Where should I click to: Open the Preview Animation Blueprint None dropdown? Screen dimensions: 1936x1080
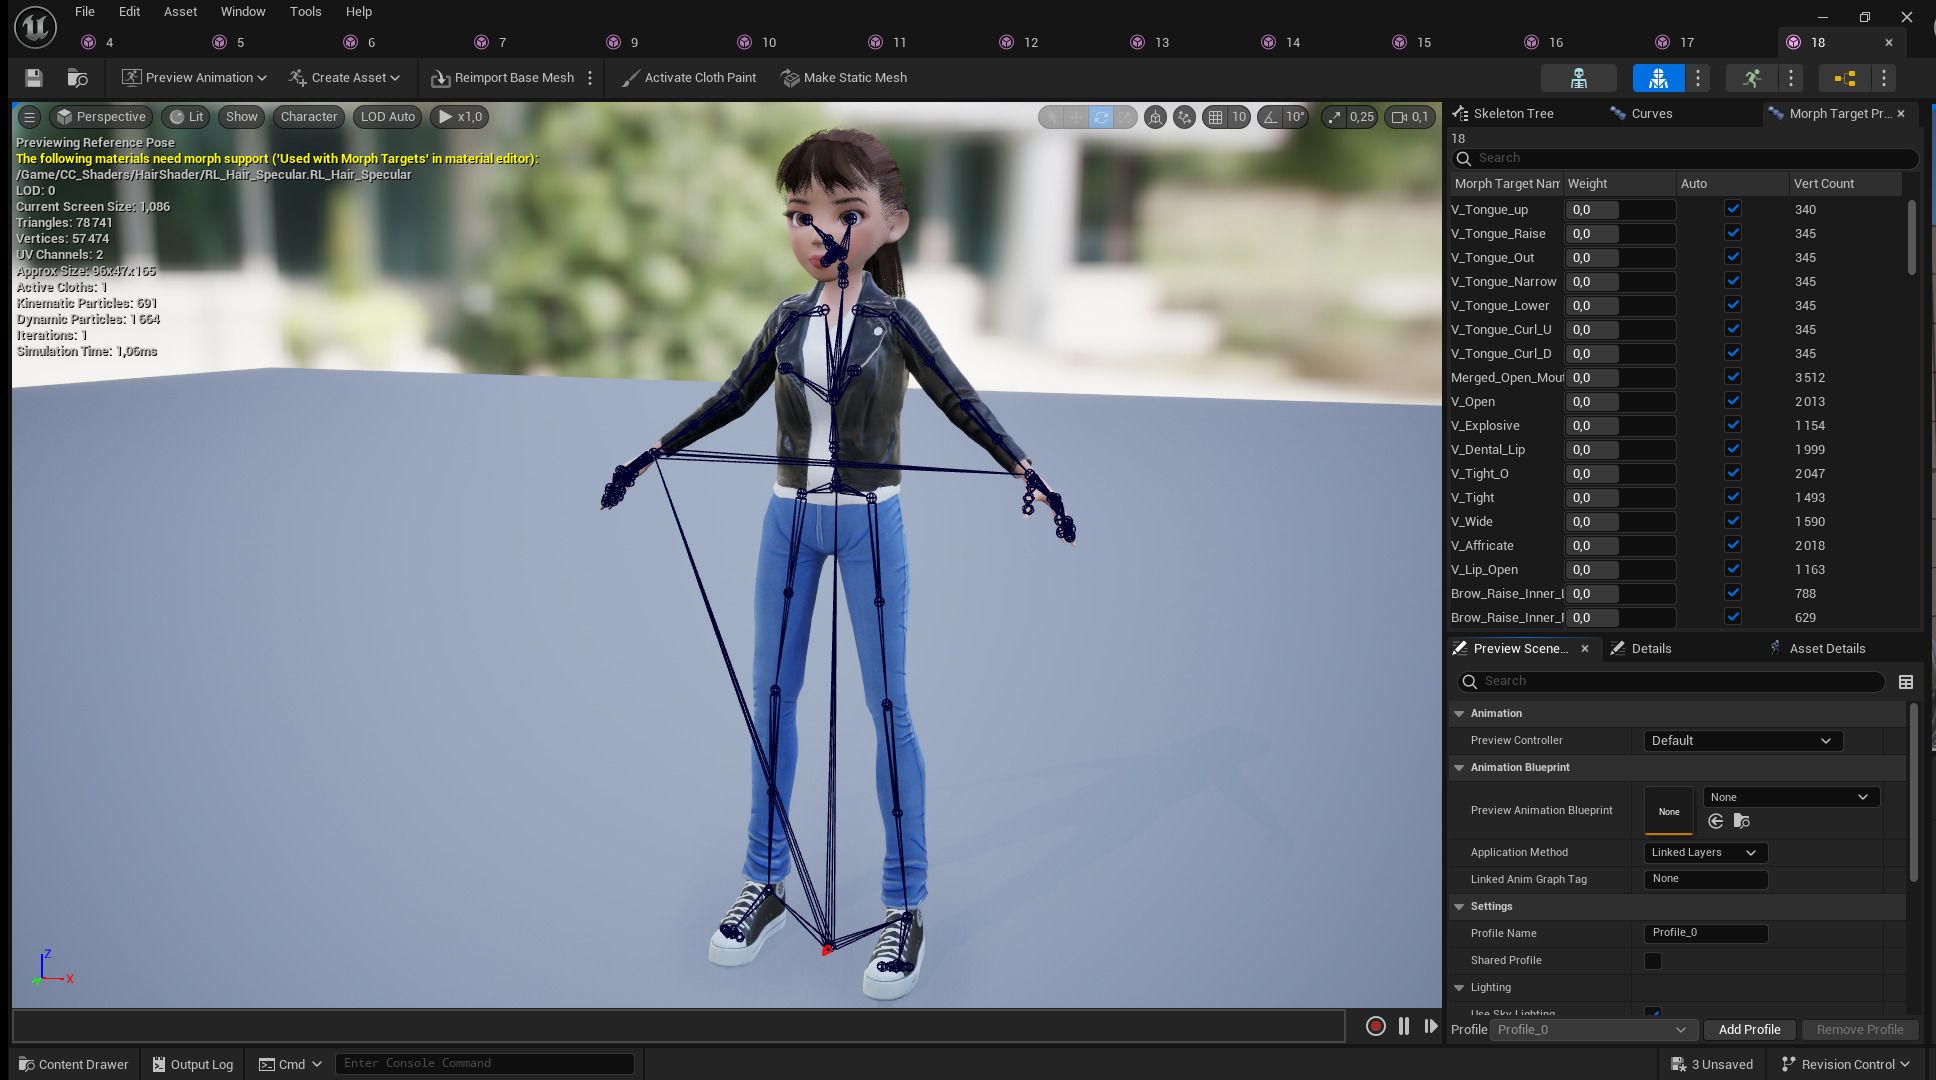(1791, 797)
